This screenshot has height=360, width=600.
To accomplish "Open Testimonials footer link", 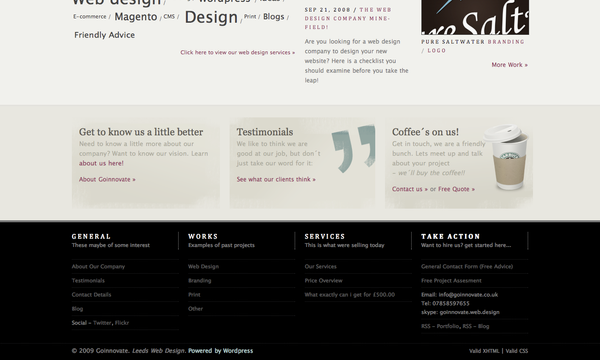I will coord(88,281).
